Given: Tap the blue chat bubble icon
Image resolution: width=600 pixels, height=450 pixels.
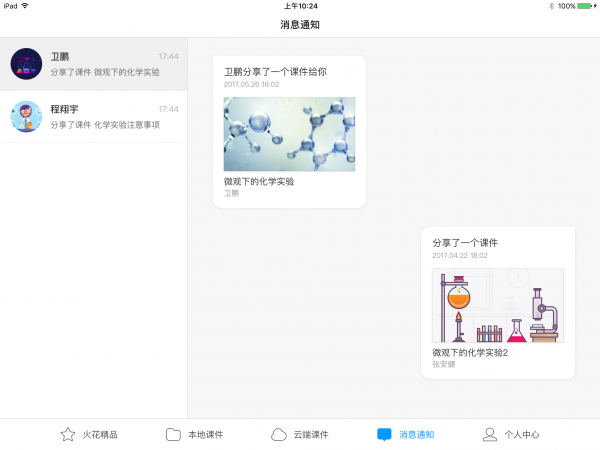Looking at the screenshot, I should 384,434.
